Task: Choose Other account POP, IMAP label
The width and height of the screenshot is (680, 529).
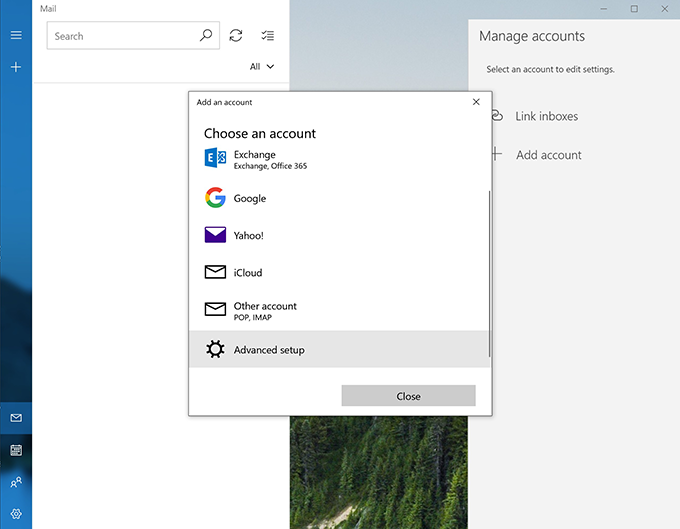Action: tap(265, 311)
